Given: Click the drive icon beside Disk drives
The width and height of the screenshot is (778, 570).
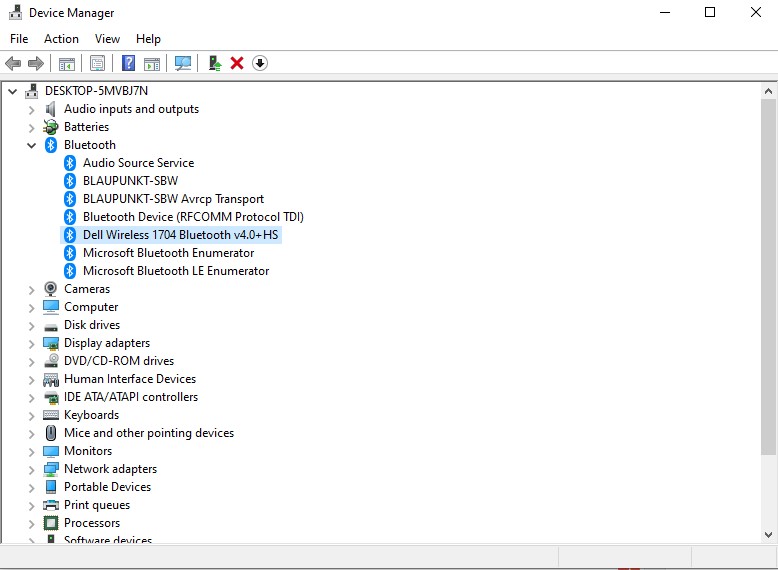Looking at the screenshot, I should tap(51, 327).
